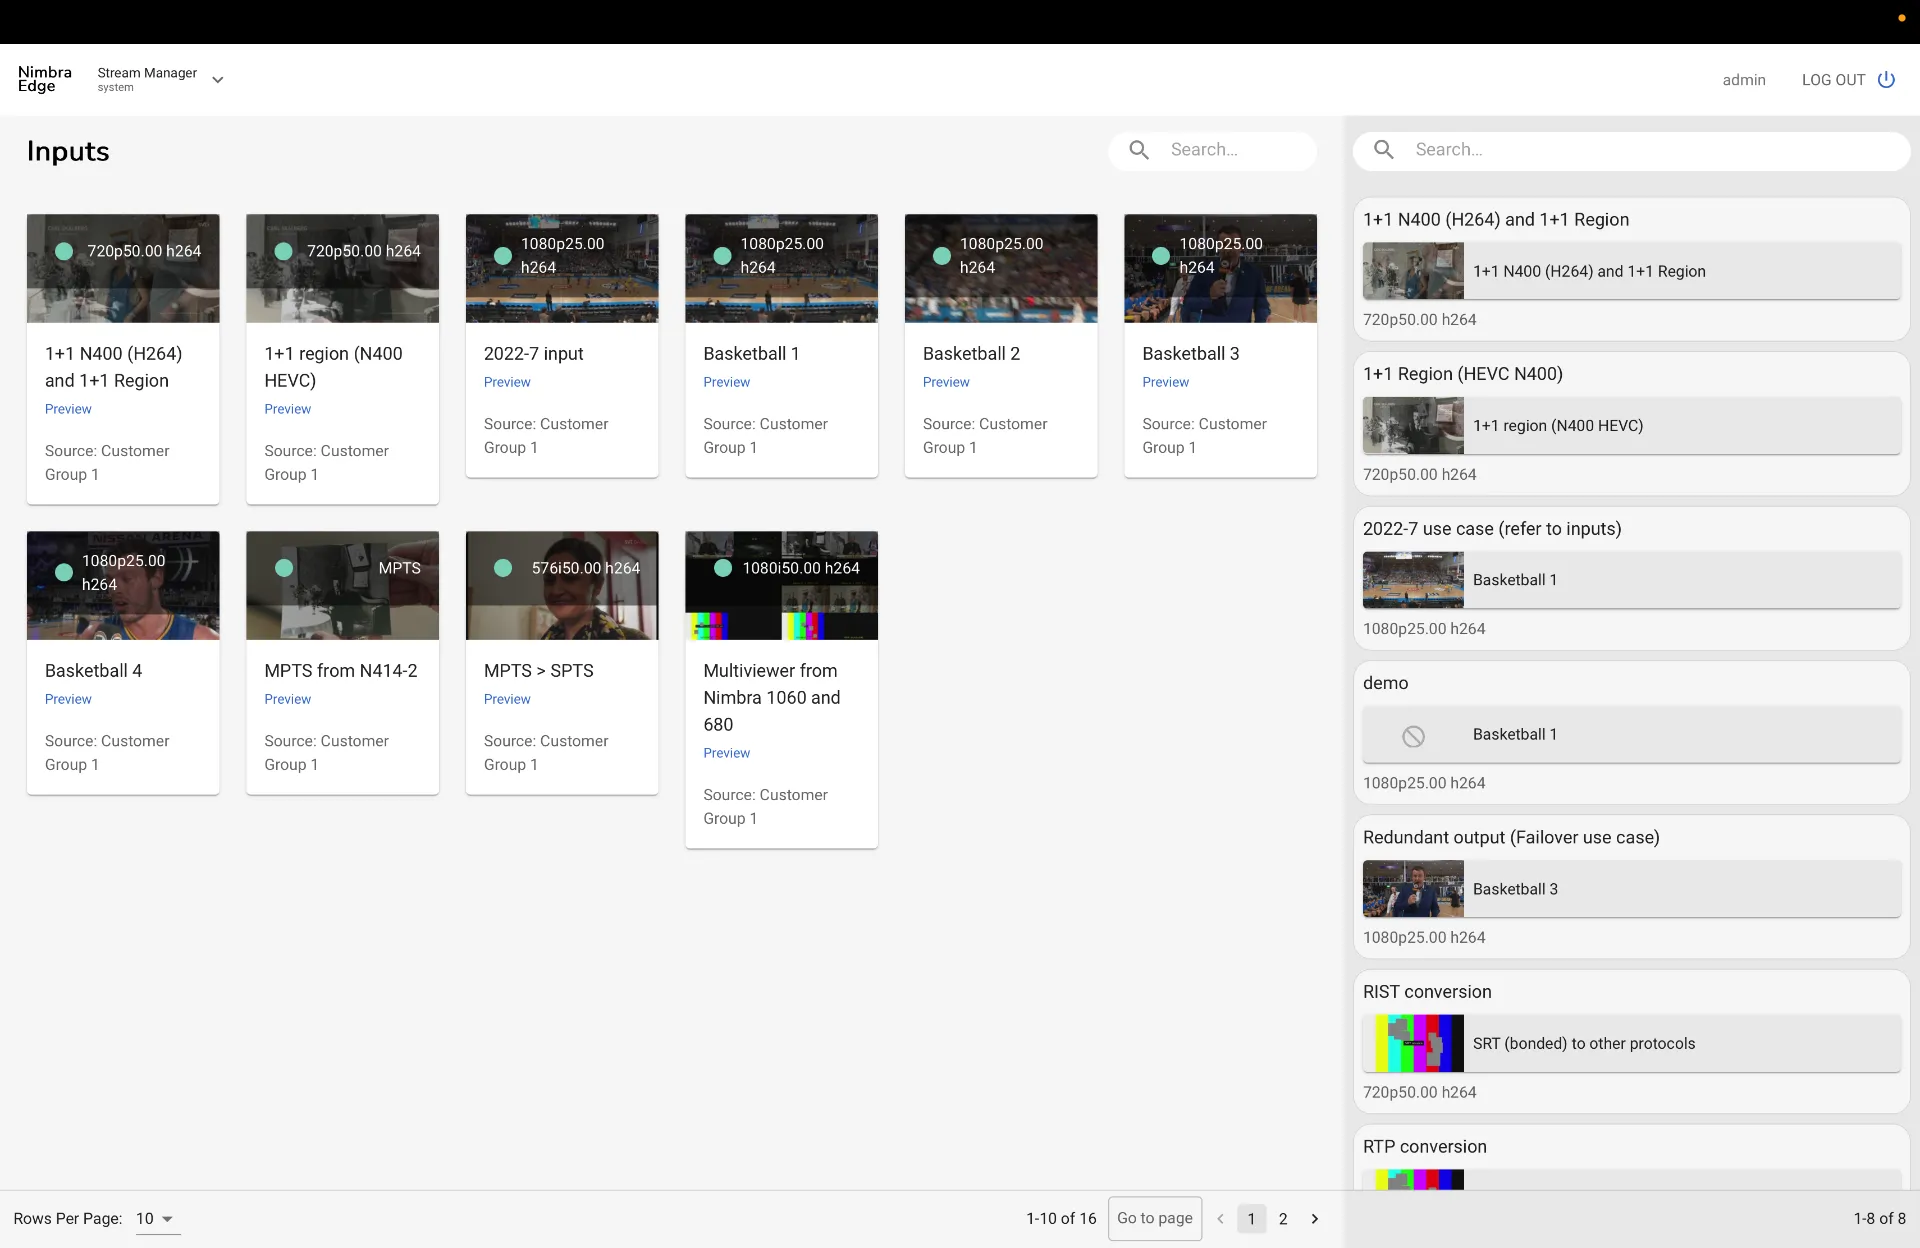The height and width of the screenshot is (1248, 1920).
Task: Click the Multiviewer from Nimbra thumbnail
Action: pos(781,585)
